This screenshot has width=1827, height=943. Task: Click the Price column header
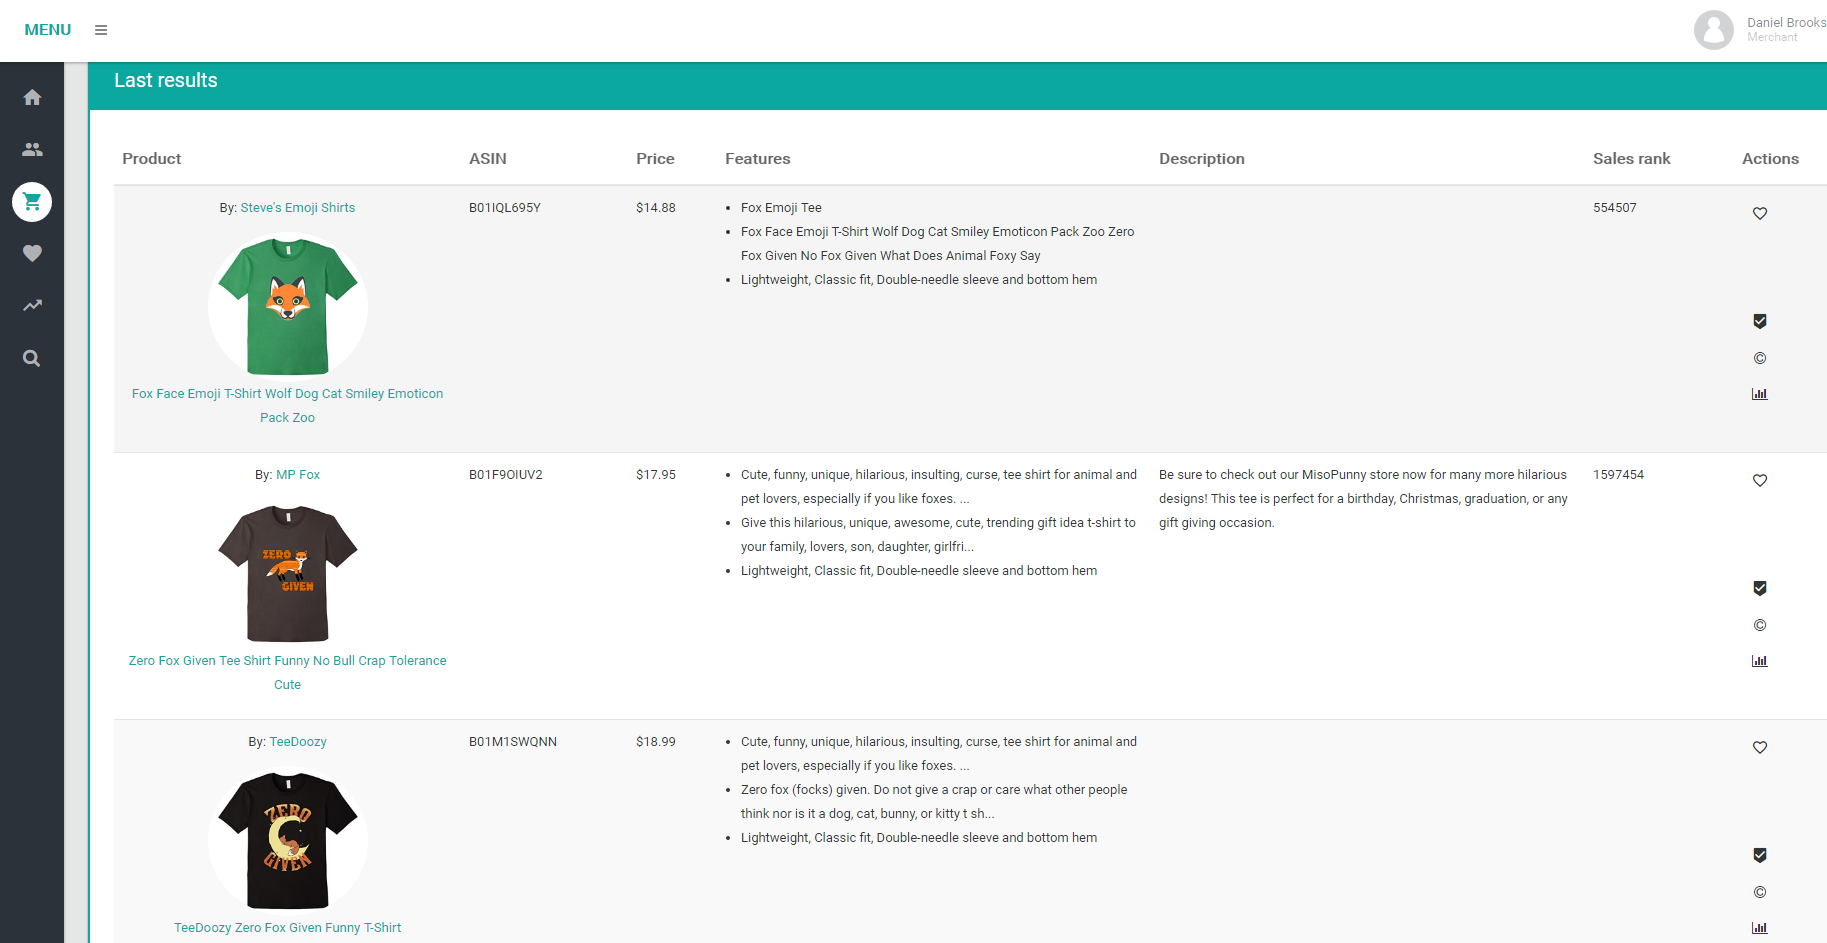coord(655,159)
